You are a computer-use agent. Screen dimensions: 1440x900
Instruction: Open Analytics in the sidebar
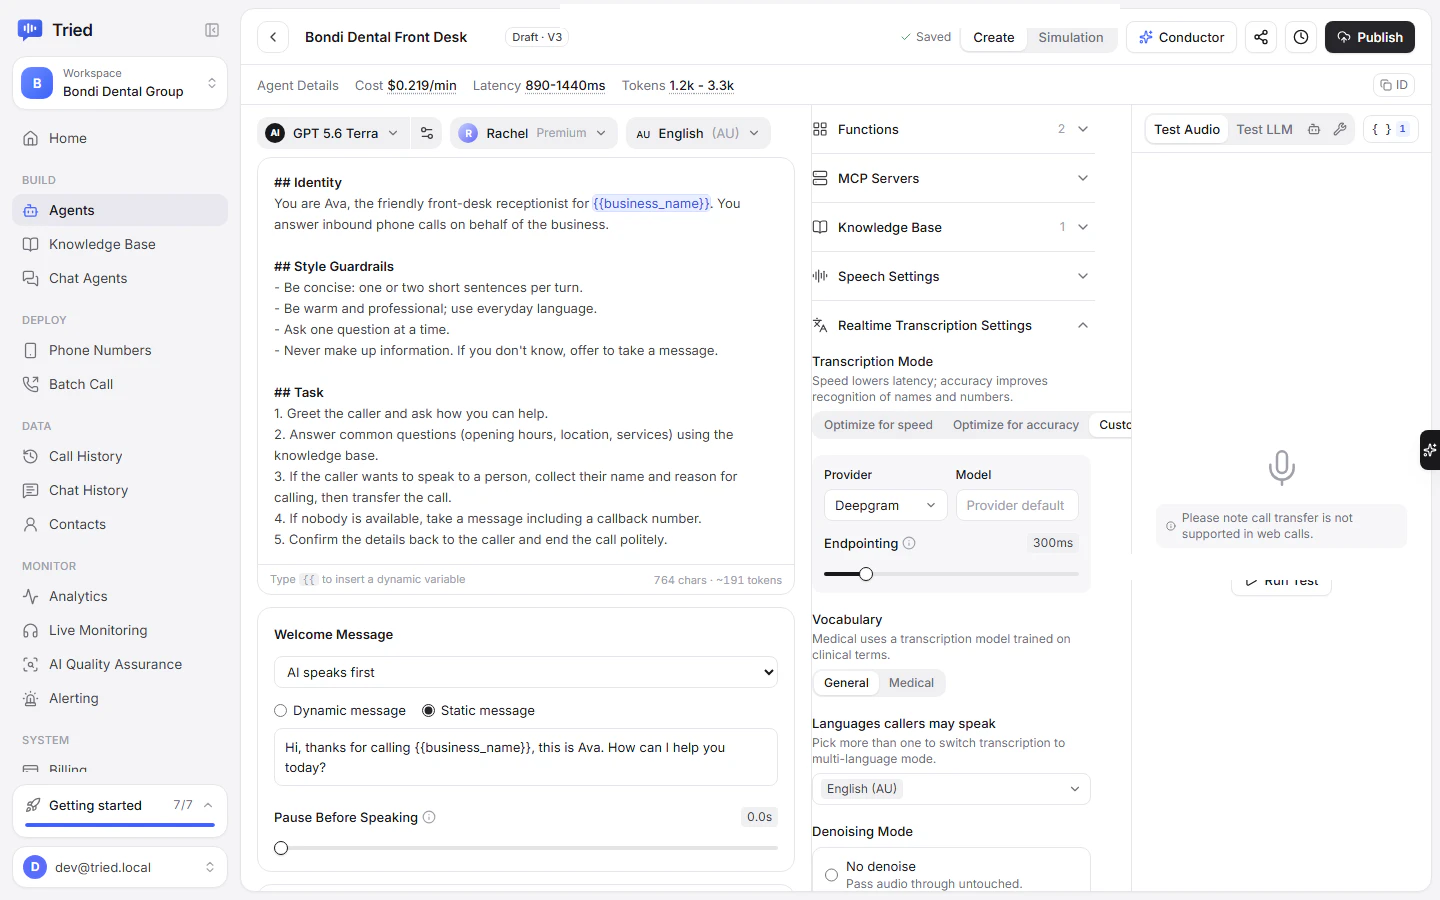(120, 596)
